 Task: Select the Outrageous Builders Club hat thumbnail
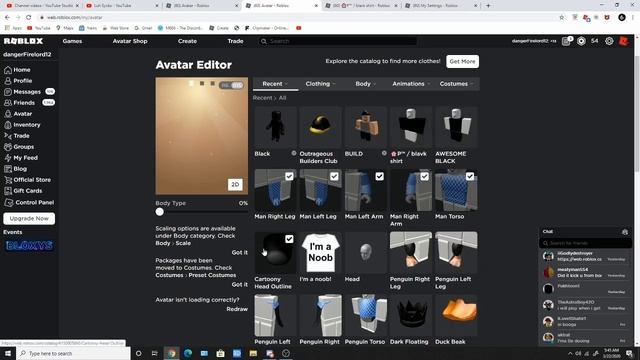320,127
